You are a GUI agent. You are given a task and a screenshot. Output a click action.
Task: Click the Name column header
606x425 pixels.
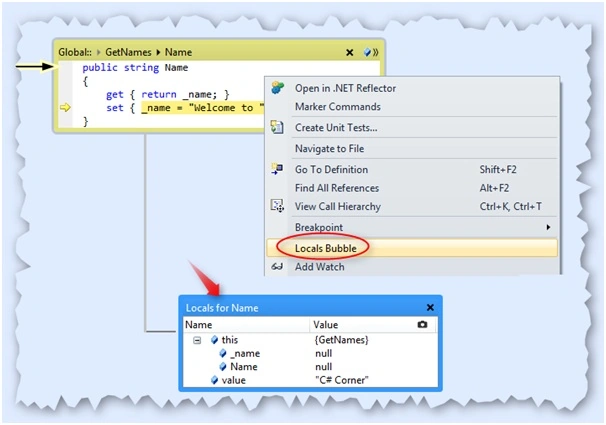(246, 325)
